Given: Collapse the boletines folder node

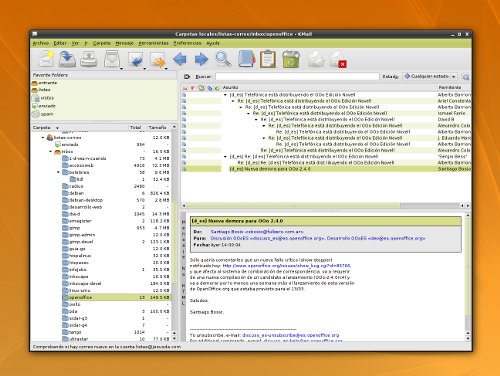Looking at the screenshot, I should point(58,172).
